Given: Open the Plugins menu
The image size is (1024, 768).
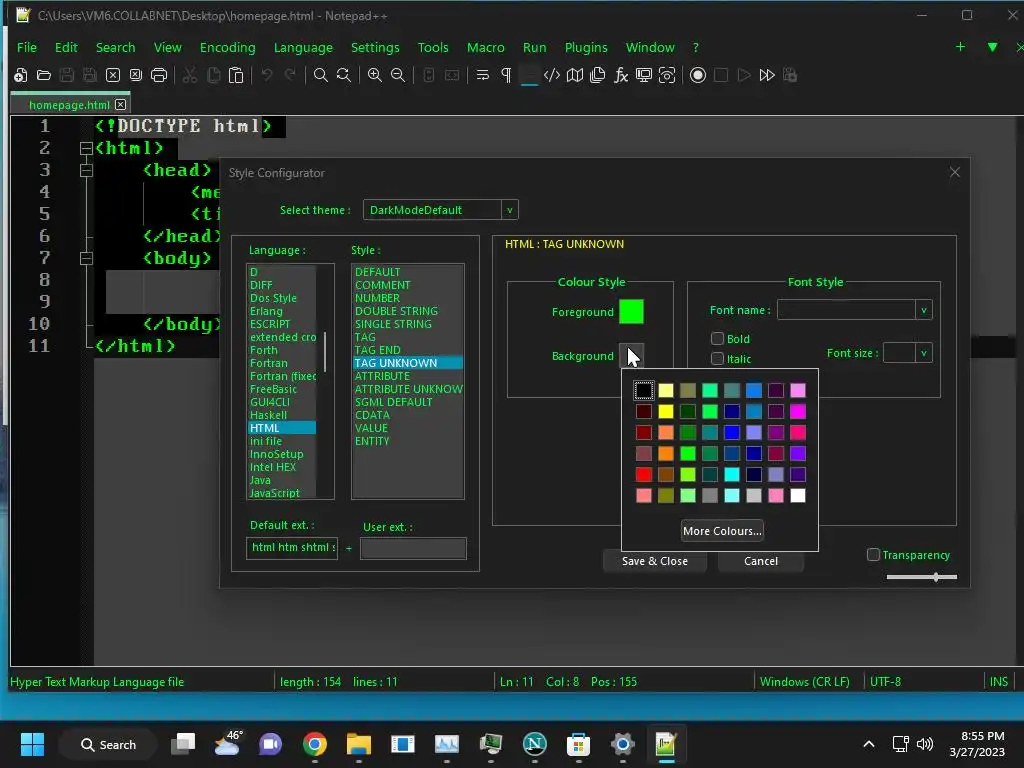Looking at the screenshot, I should tap(586, 47).
